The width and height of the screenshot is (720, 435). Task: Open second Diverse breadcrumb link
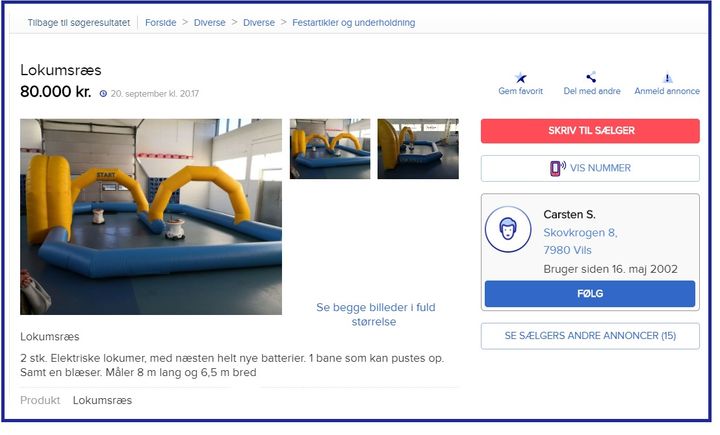click(259, 23)
